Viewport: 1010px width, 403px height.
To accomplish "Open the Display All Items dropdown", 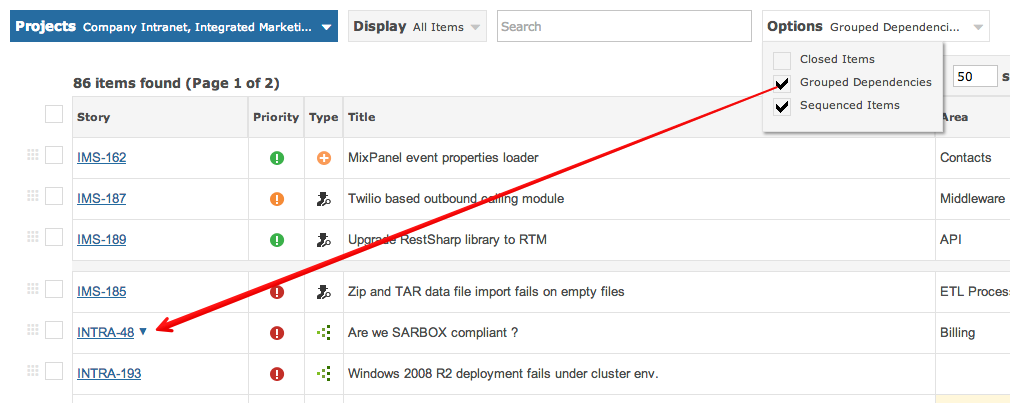I will (417, 27).
